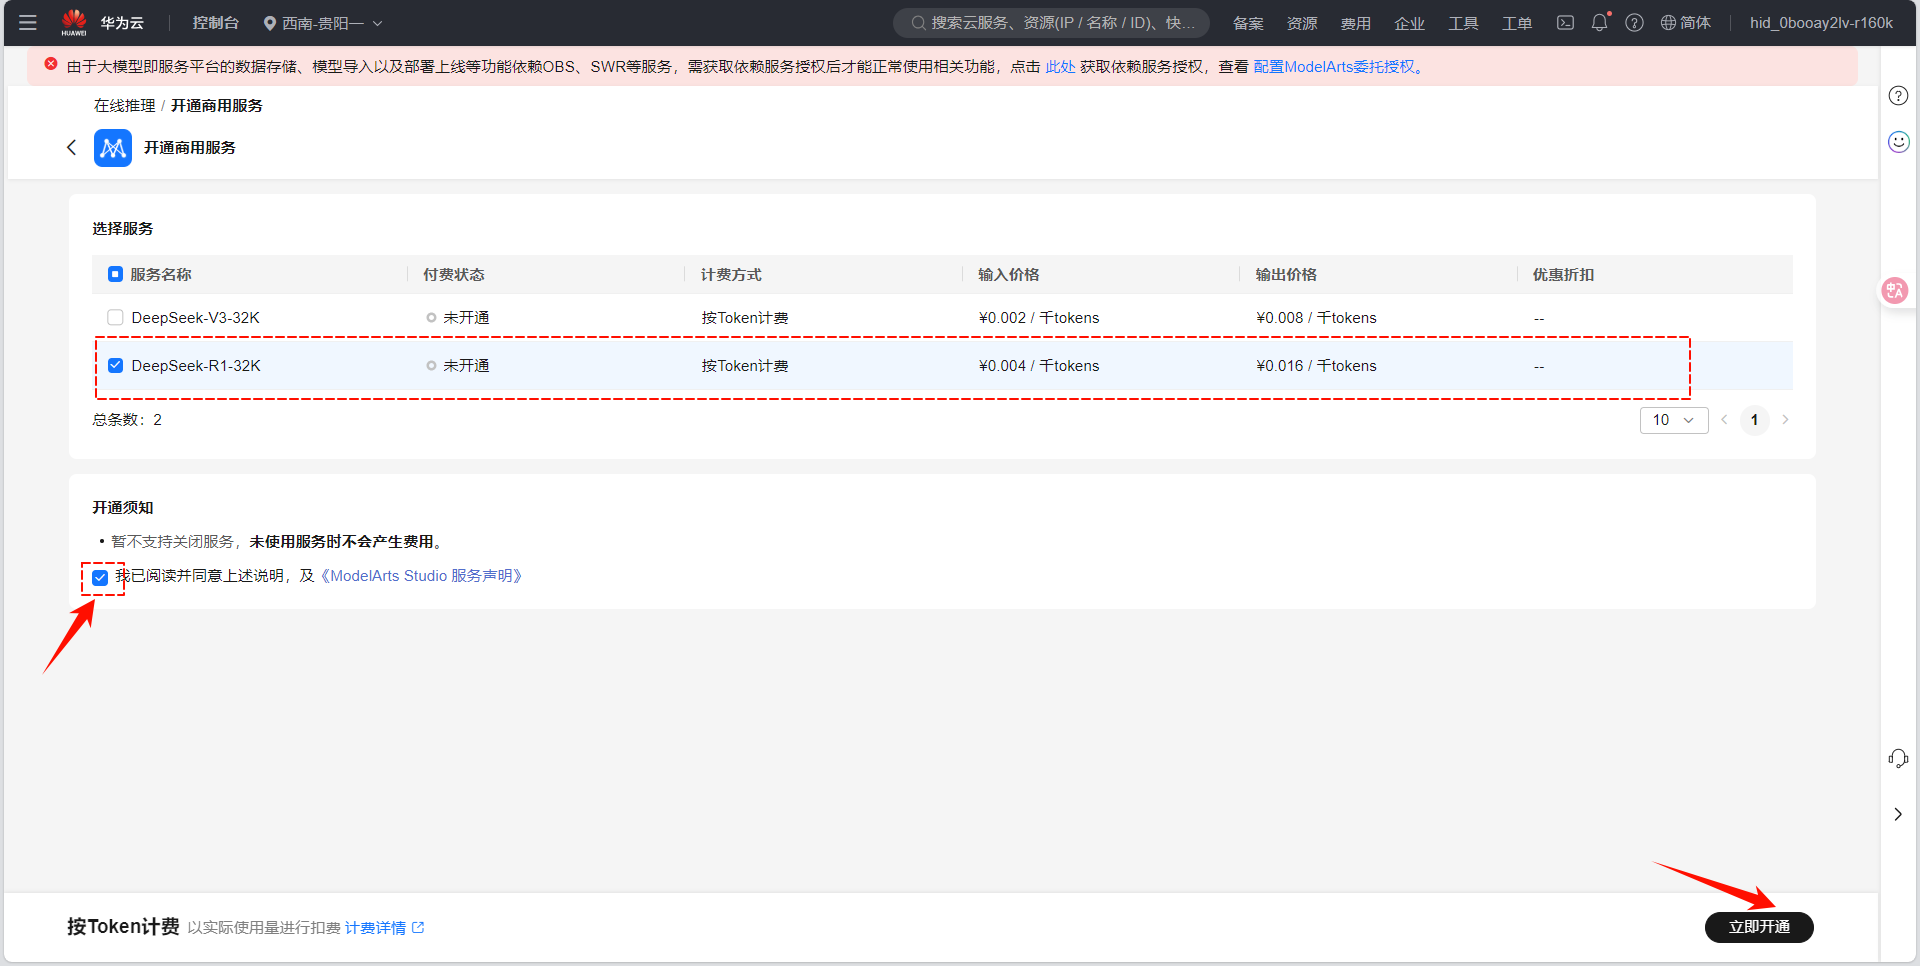
Task: Expand the right sidebar chevron
Action: point(1898,814)
